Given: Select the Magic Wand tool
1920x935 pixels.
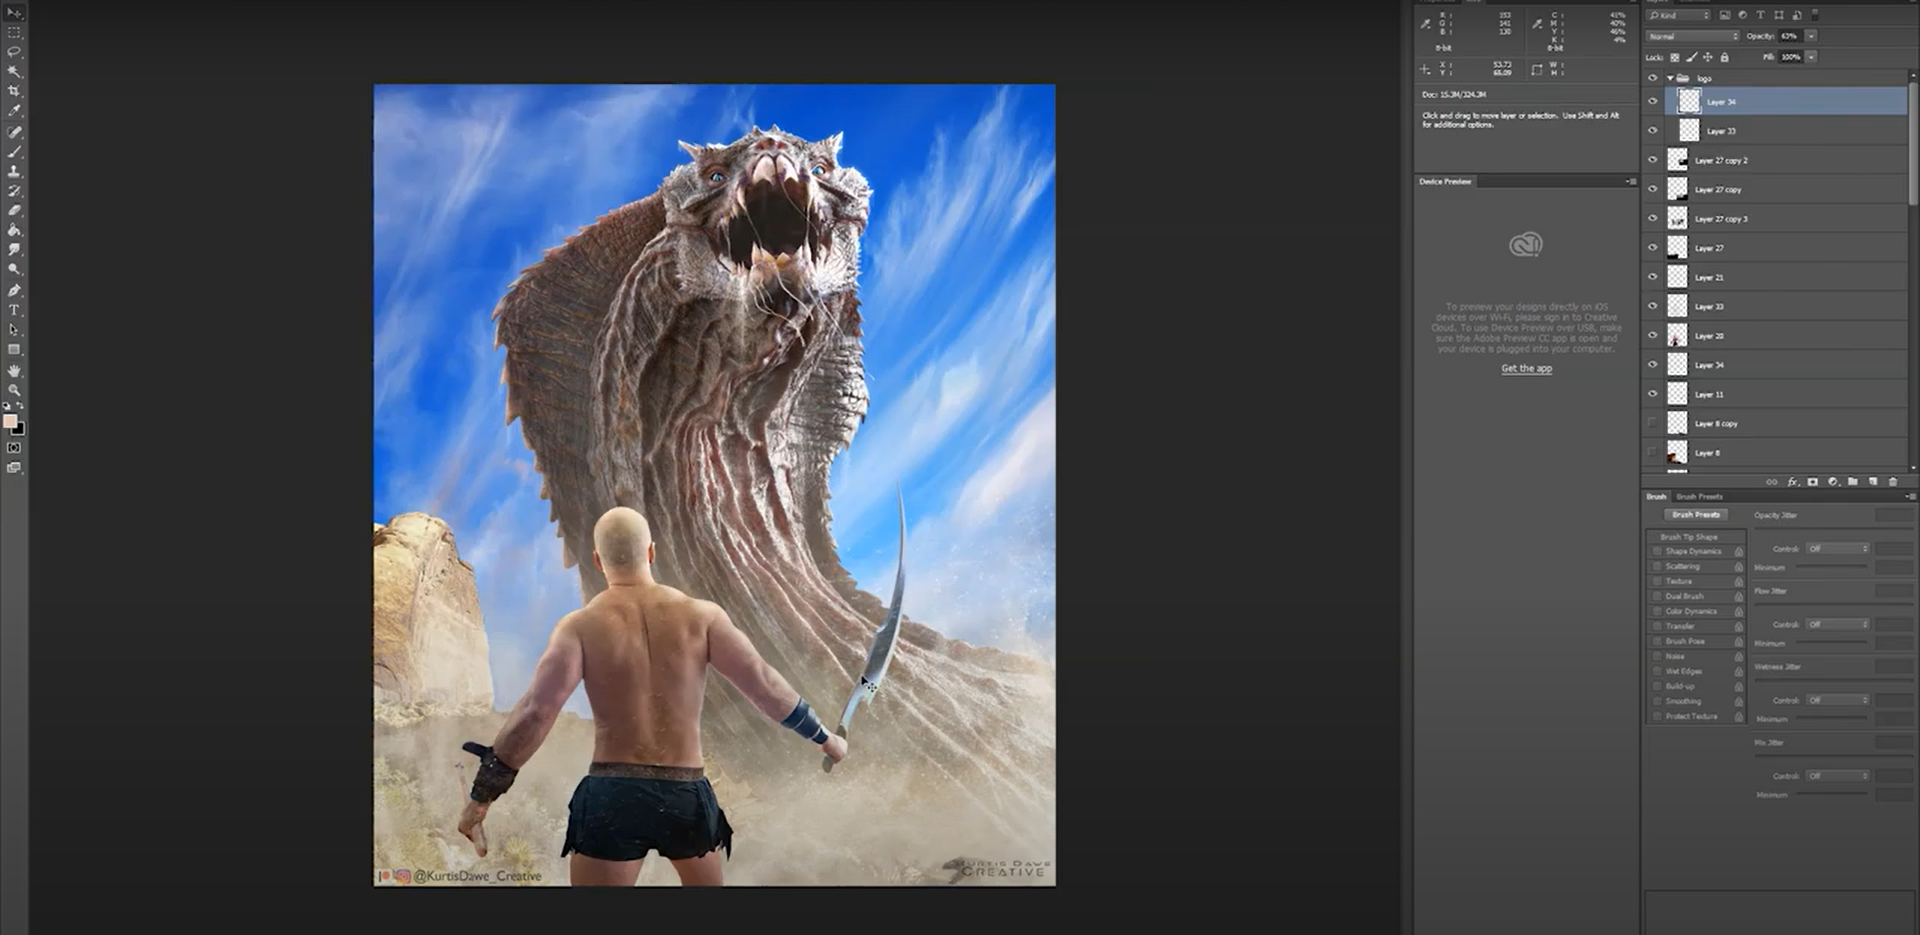Looking at the screenshot, I should (x=14, y=72).
